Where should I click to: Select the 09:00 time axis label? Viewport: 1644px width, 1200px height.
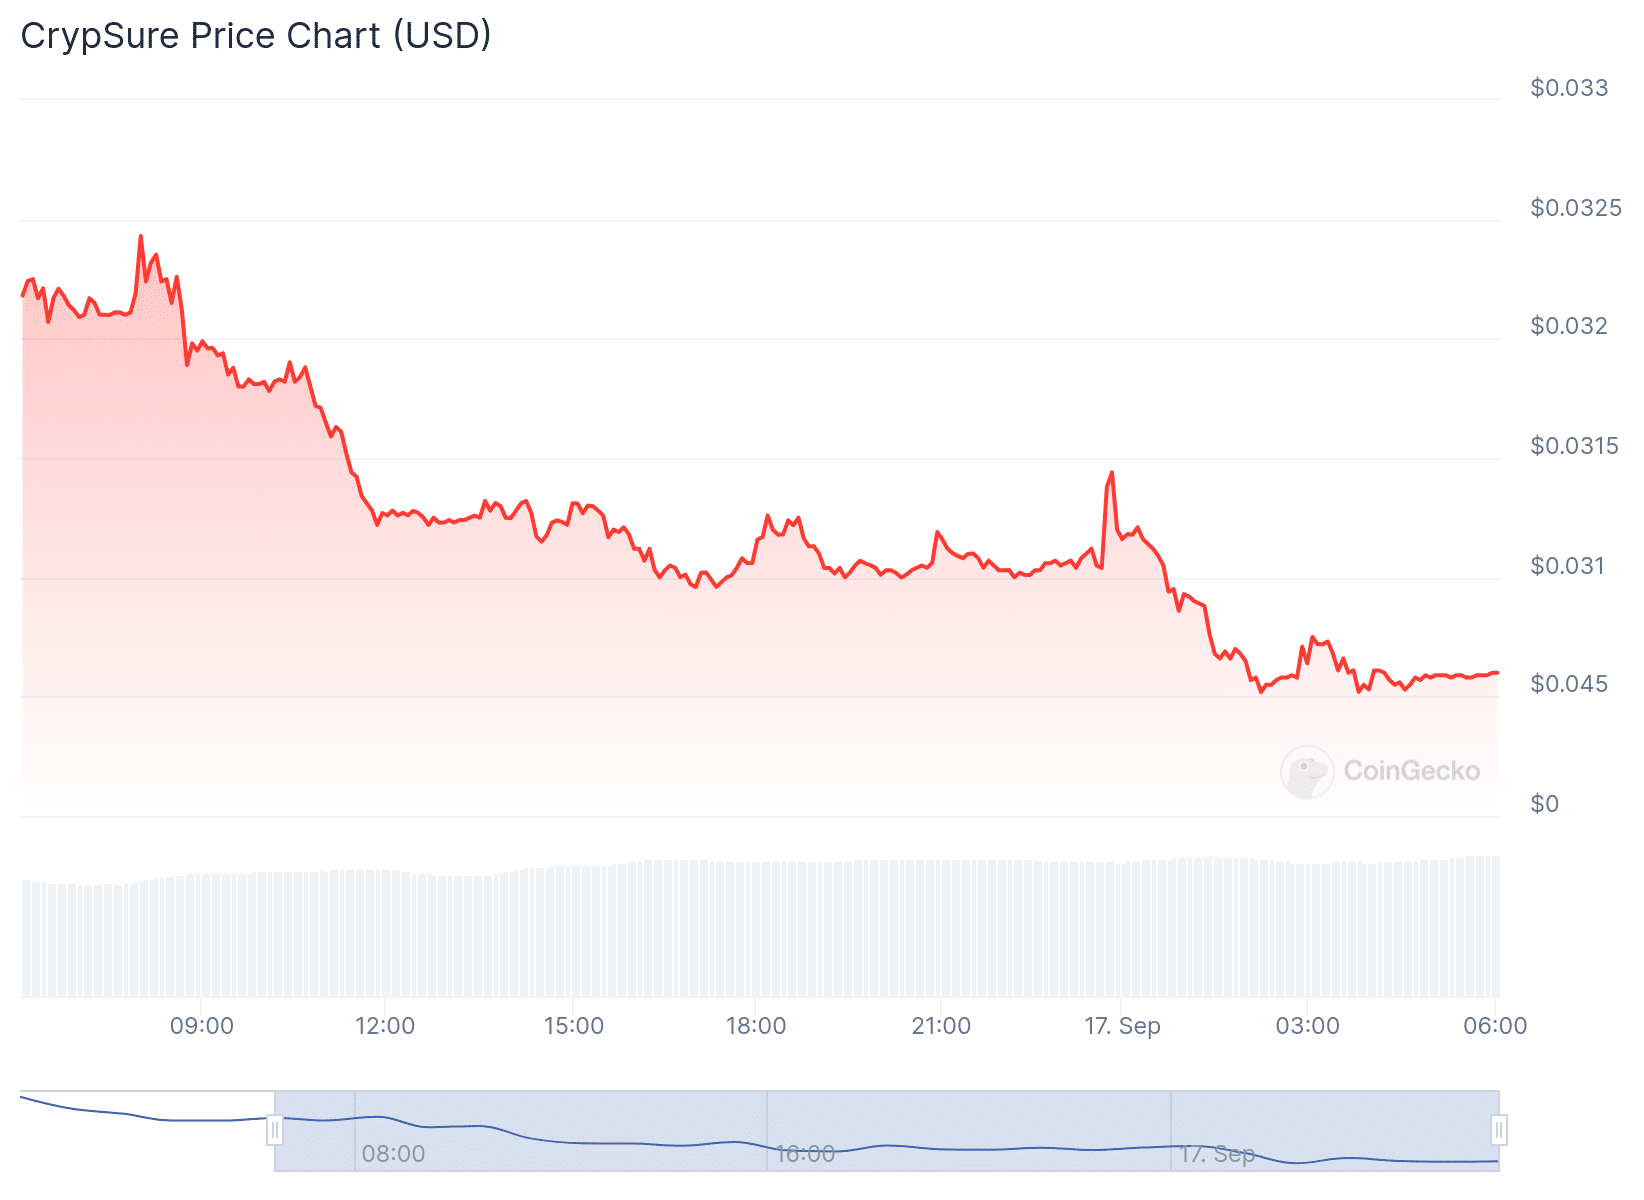point(202,1026)
